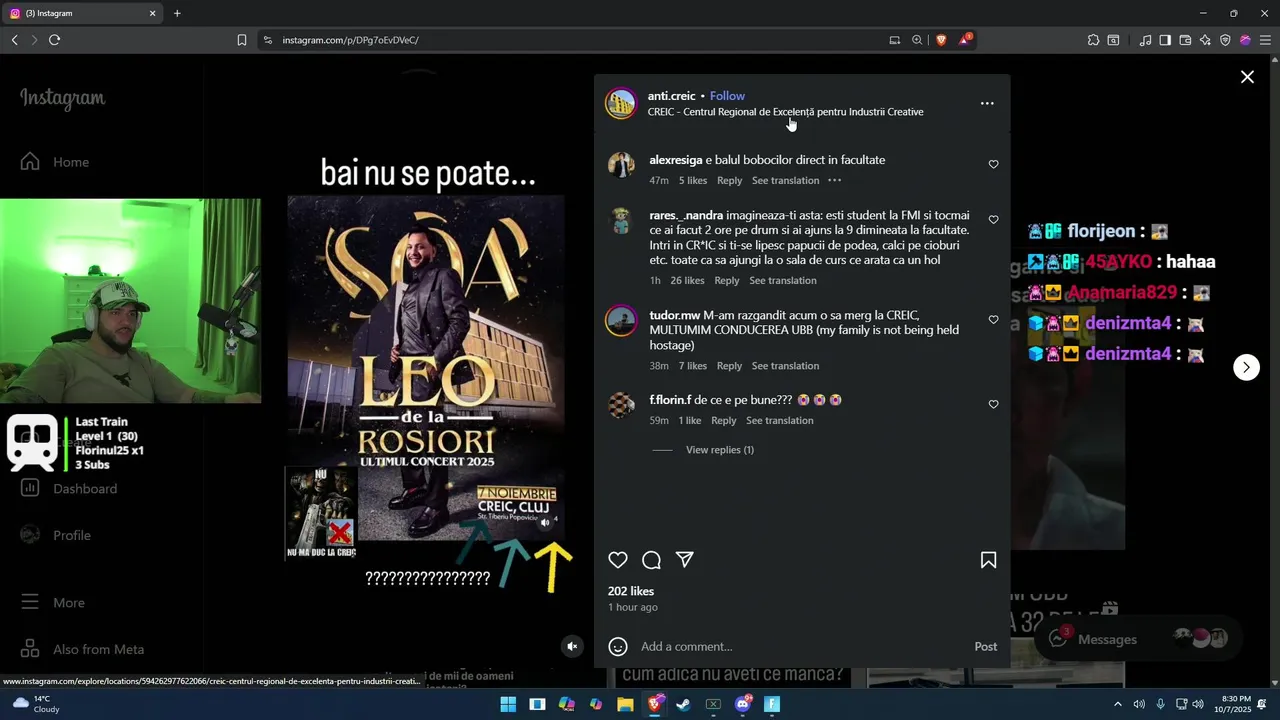Unmute the post video audio

click(572, 646)
